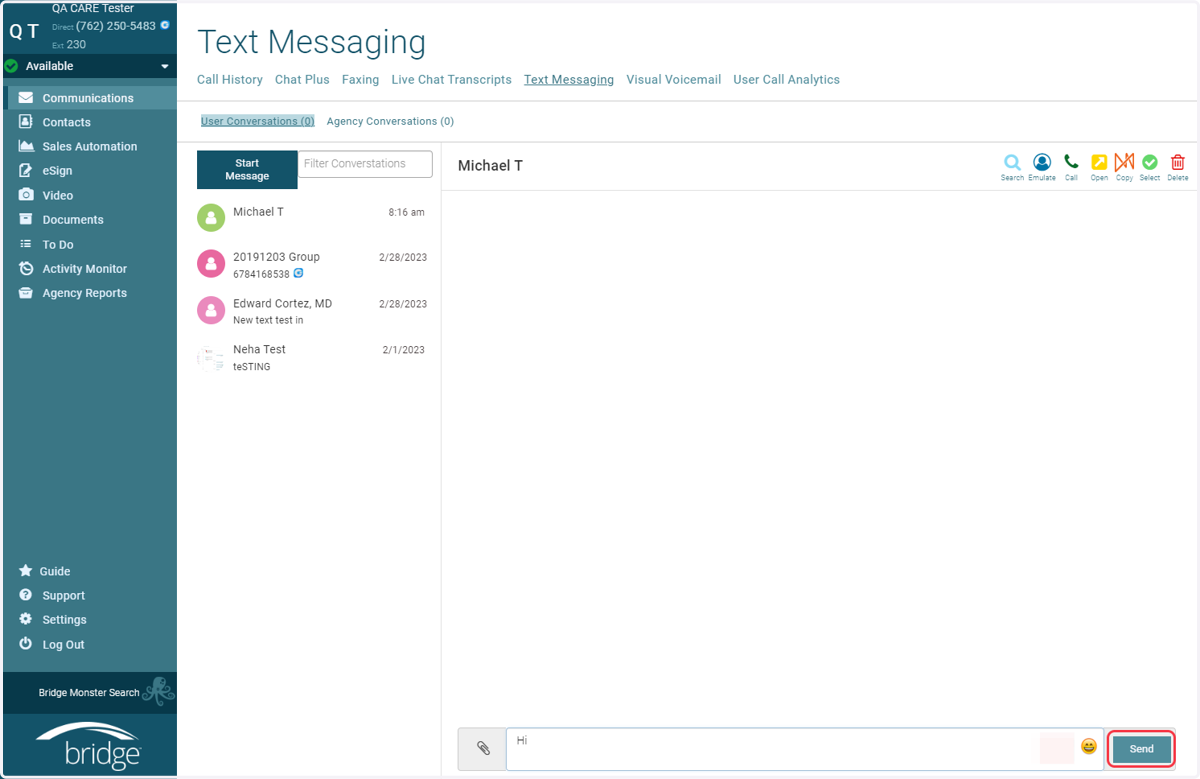Open the Edward Cortez, MD conversation

[312, 311]
